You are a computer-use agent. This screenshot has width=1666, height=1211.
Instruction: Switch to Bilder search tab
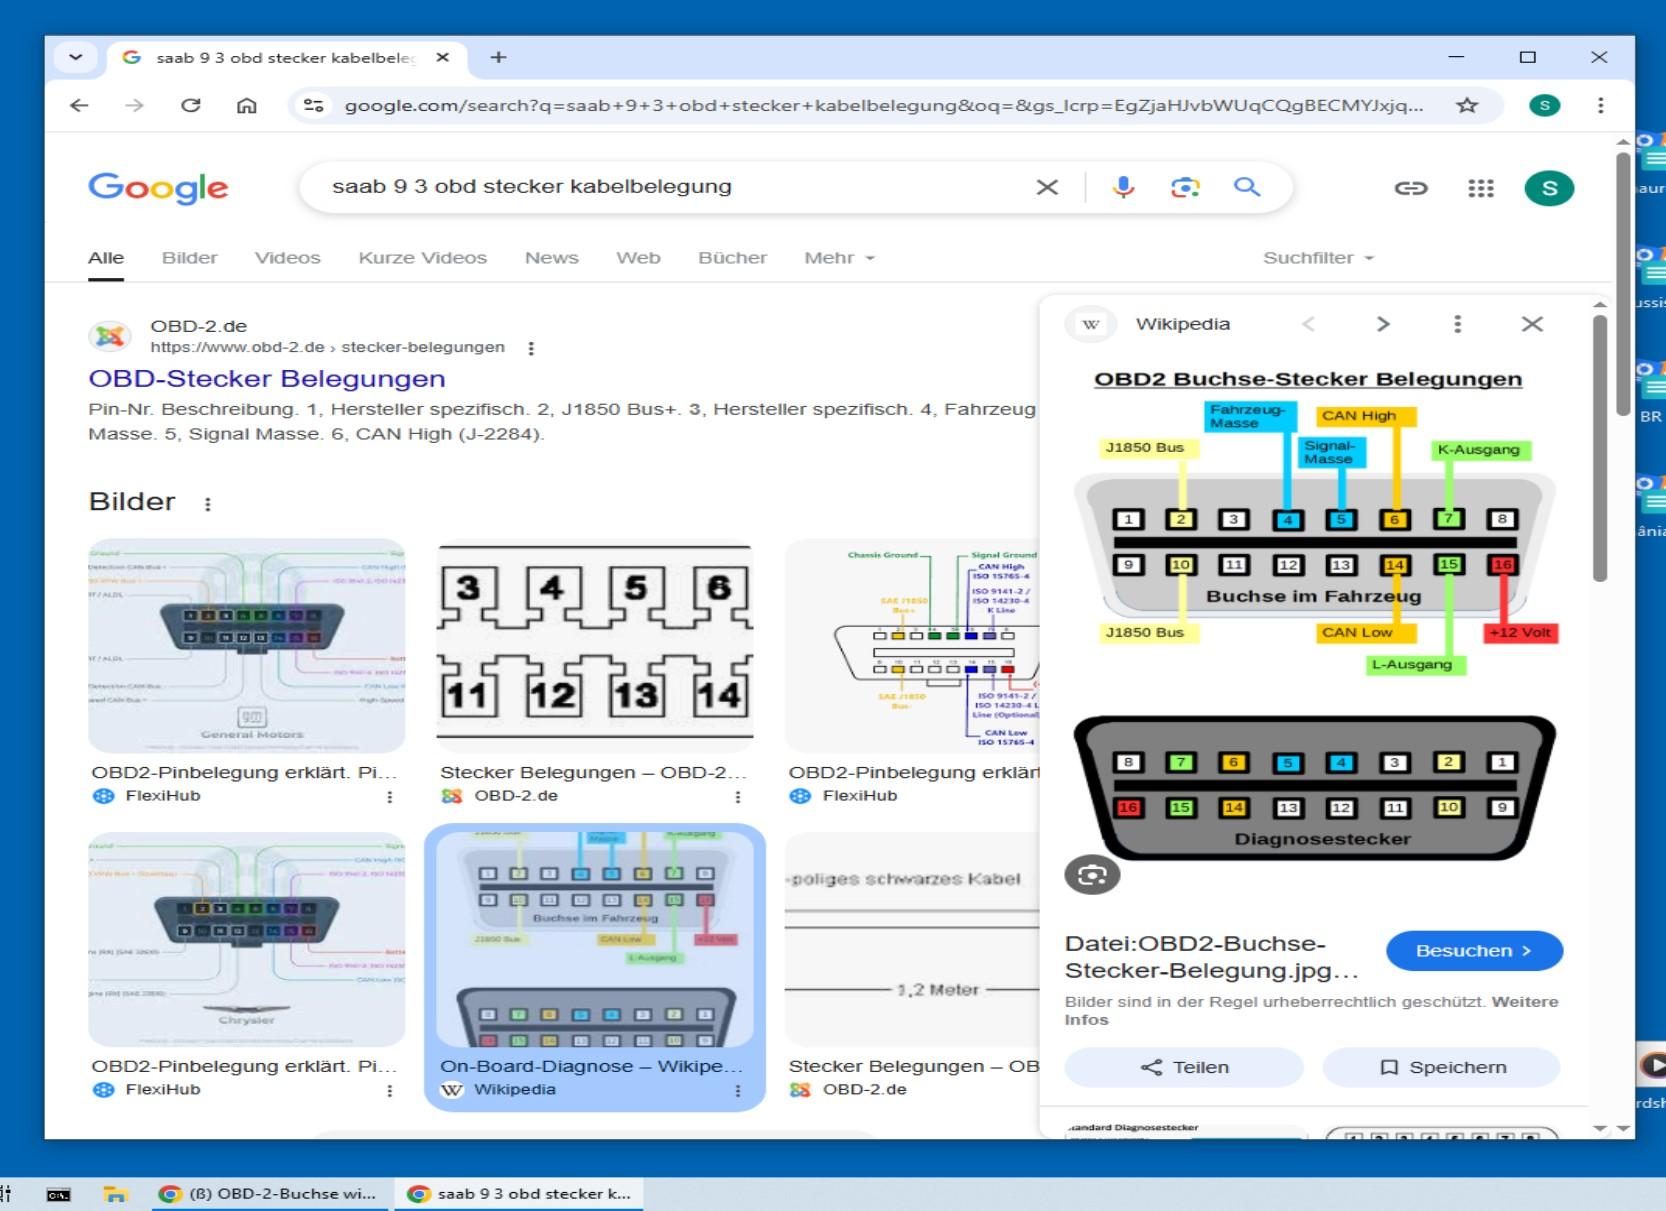coord(189,258)
